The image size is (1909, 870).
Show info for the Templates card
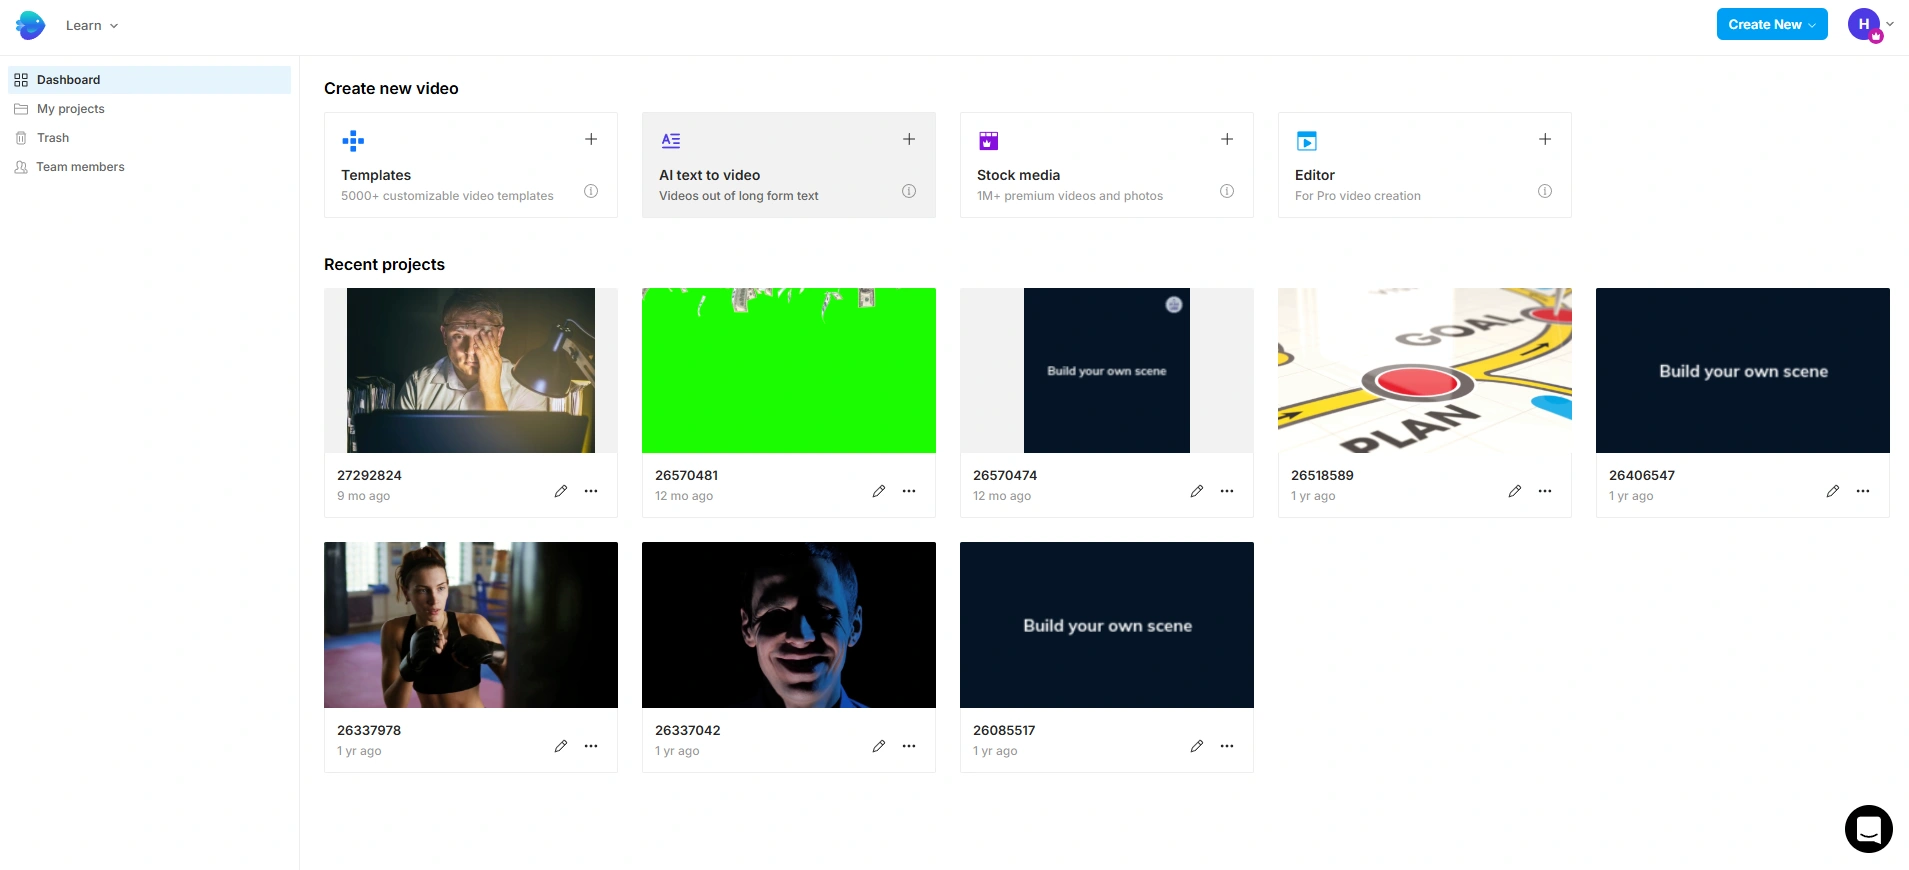pyautogui.click(x=591, y=191)
